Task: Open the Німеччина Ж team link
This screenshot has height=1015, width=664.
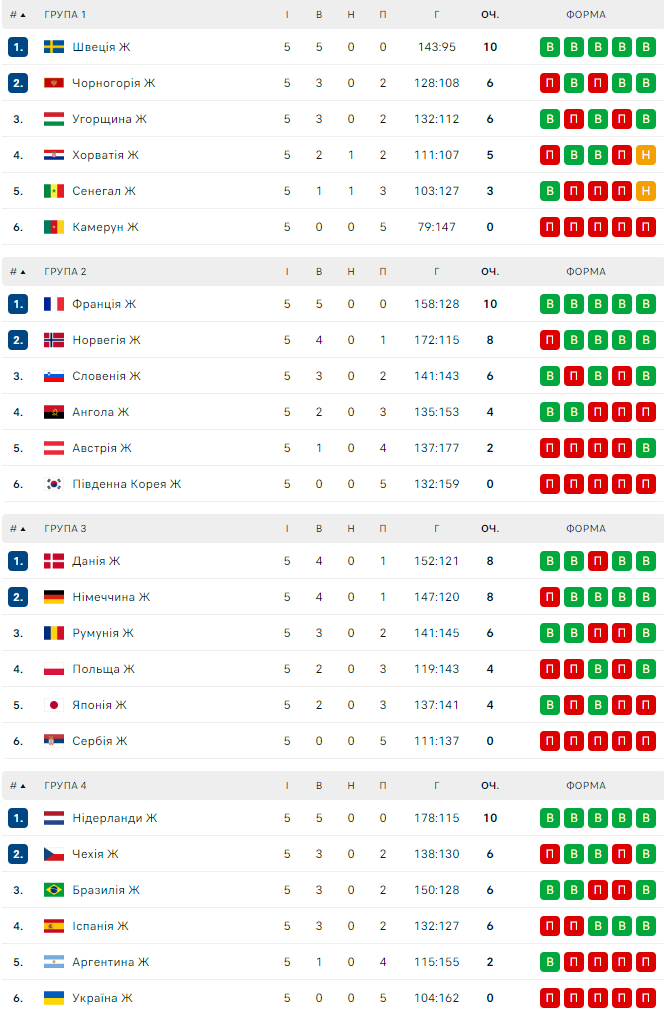Action: click(111, 597)
